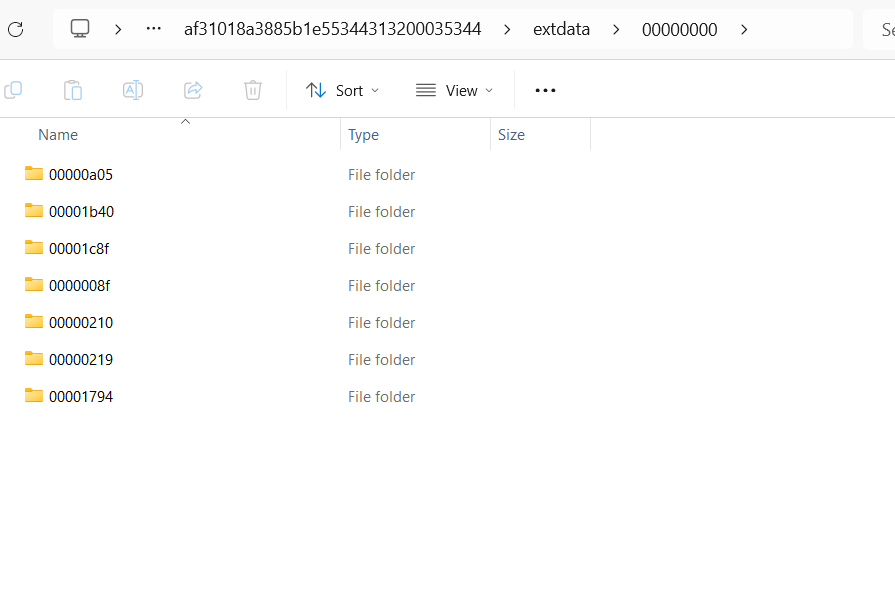Open the af31018a3885b1e55344313200035344 breadcrumb
The image size is (895, 600).
(332, 29)
